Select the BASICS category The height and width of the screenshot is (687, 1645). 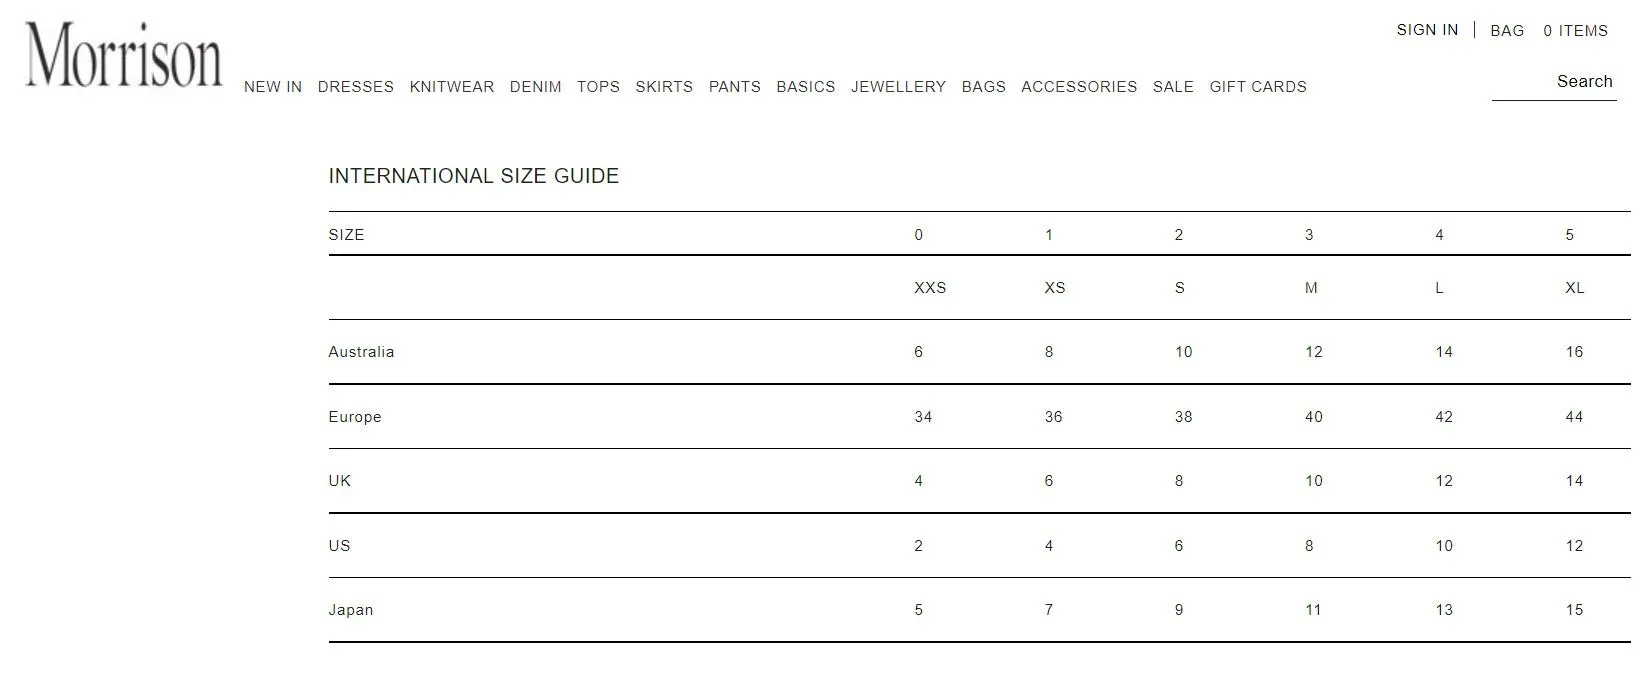click(806, 87)
